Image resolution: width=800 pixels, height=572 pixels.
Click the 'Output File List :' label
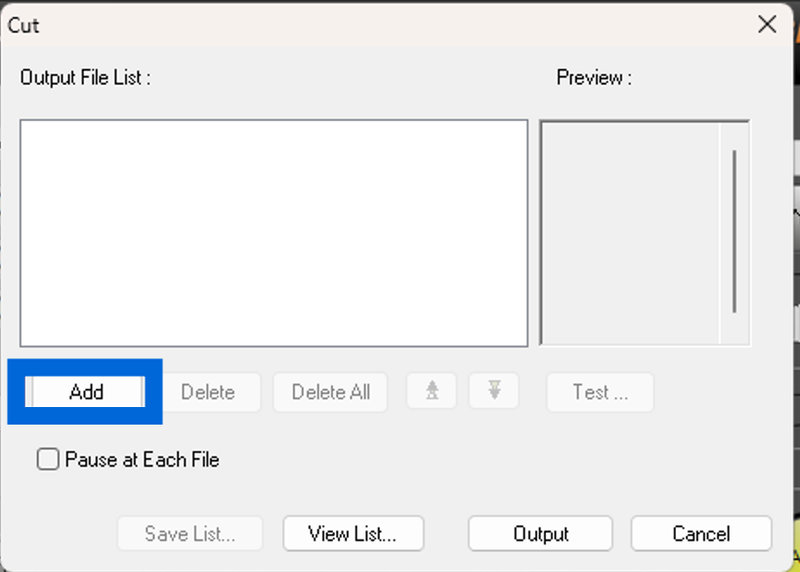85,78
